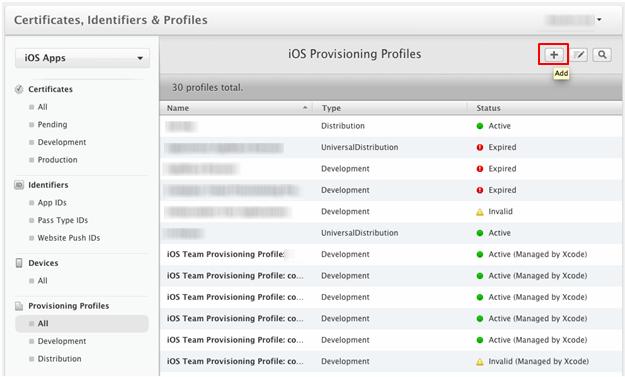625x377 pixels.
Task: Click Certificates, Identifiers & Profiles header title
Action: 111,20
